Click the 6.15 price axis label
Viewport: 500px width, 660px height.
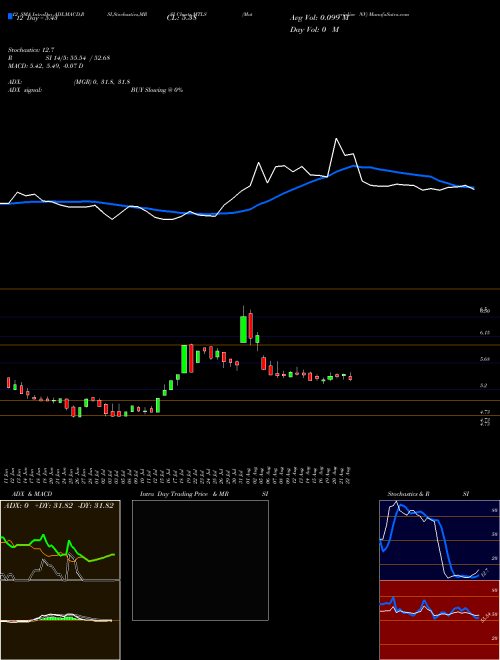coord(484,333)
